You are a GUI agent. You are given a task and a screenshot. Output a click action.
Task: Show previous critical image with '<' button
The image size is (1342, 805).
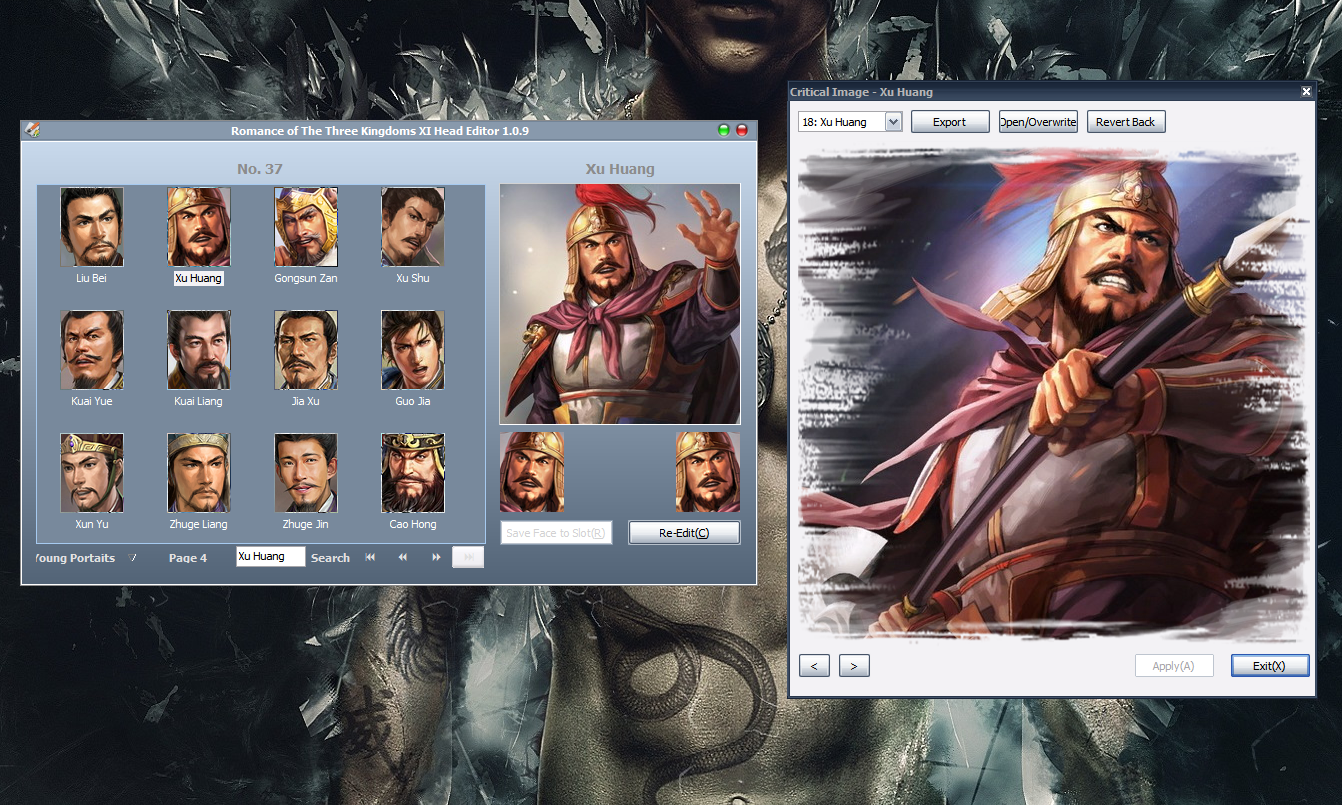click(x=814, y=666)
